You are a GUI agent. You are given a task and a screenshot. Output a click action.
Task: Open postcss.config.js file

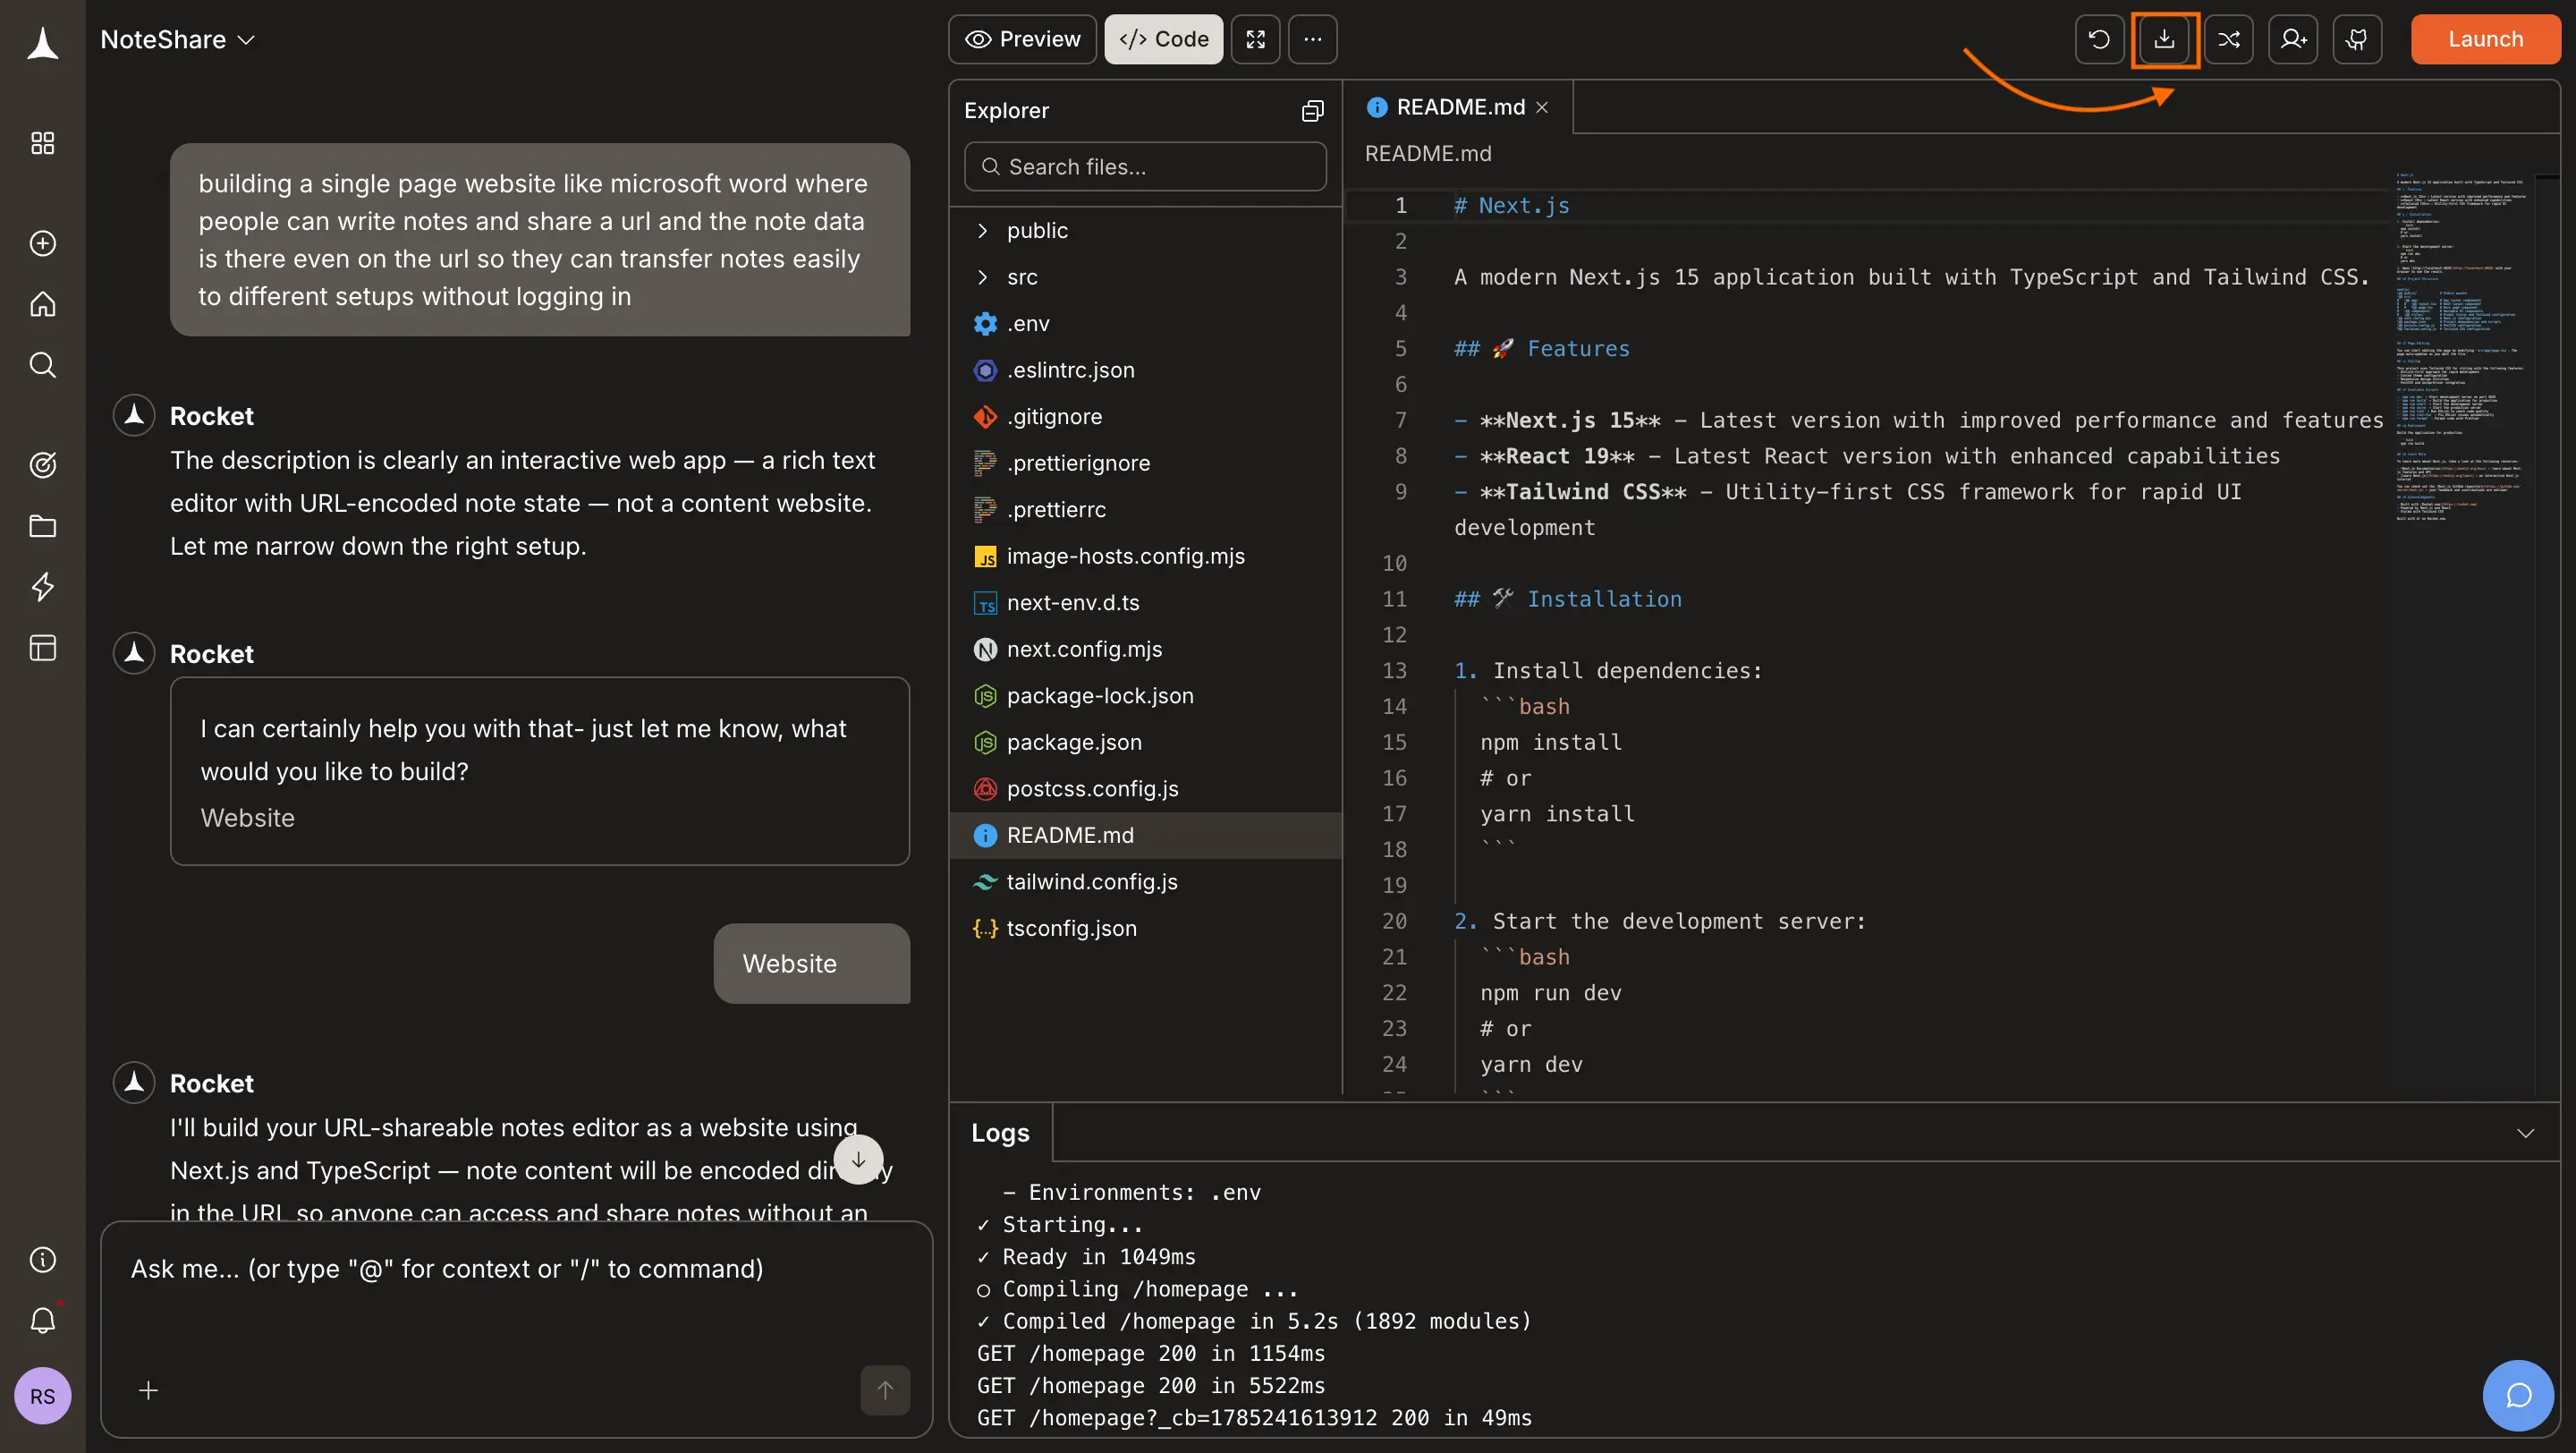pyautogui.click(x=1145, y=788)
